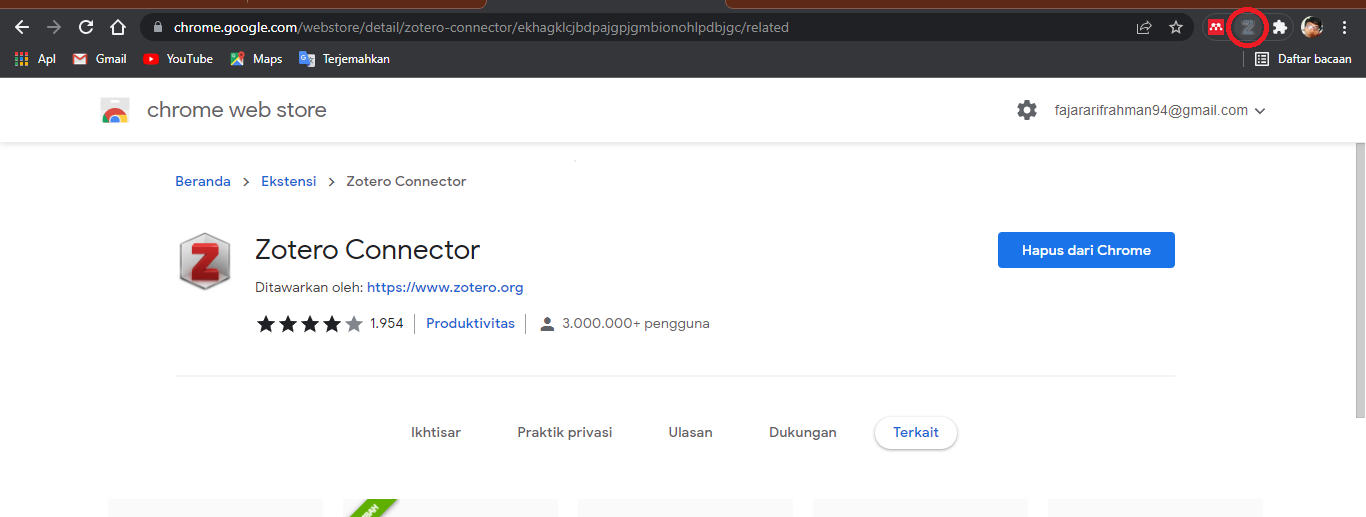1366x517 pixels.
Task: Switch to the Praktik privasi tab
Action: [x=565, y=433]
